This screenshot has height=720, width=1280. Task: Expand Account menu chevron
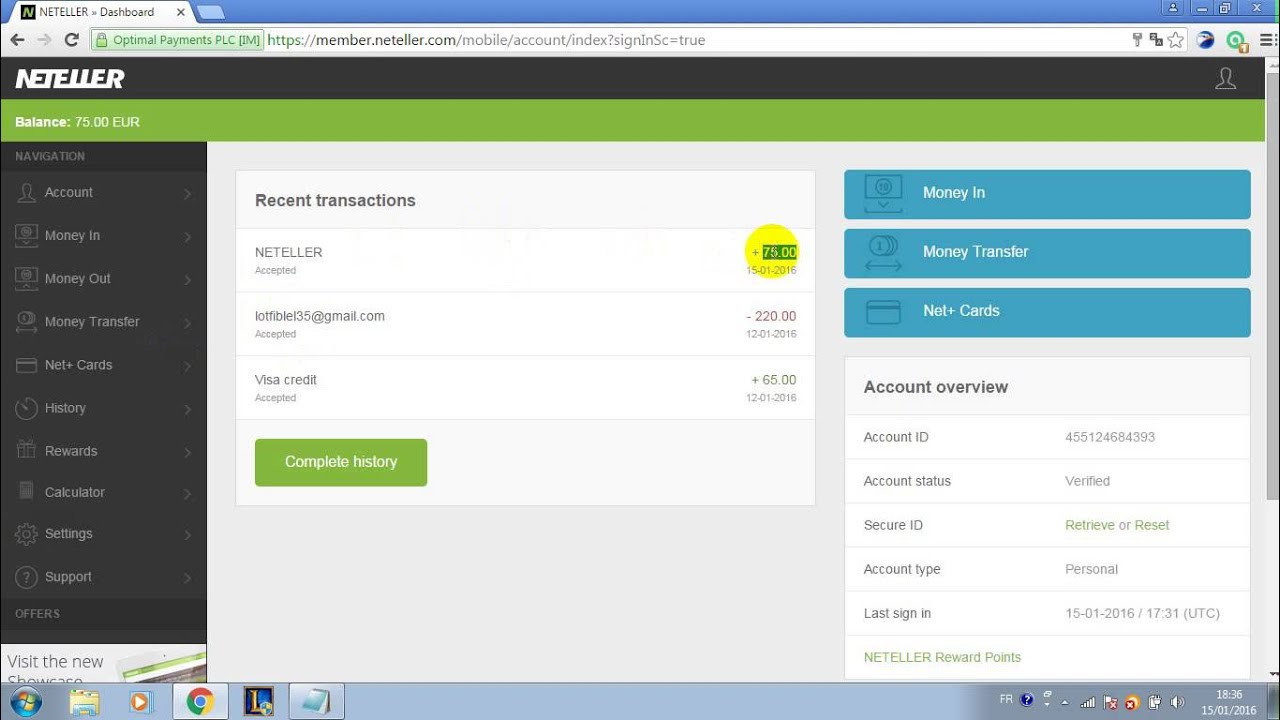pos(187,194)
